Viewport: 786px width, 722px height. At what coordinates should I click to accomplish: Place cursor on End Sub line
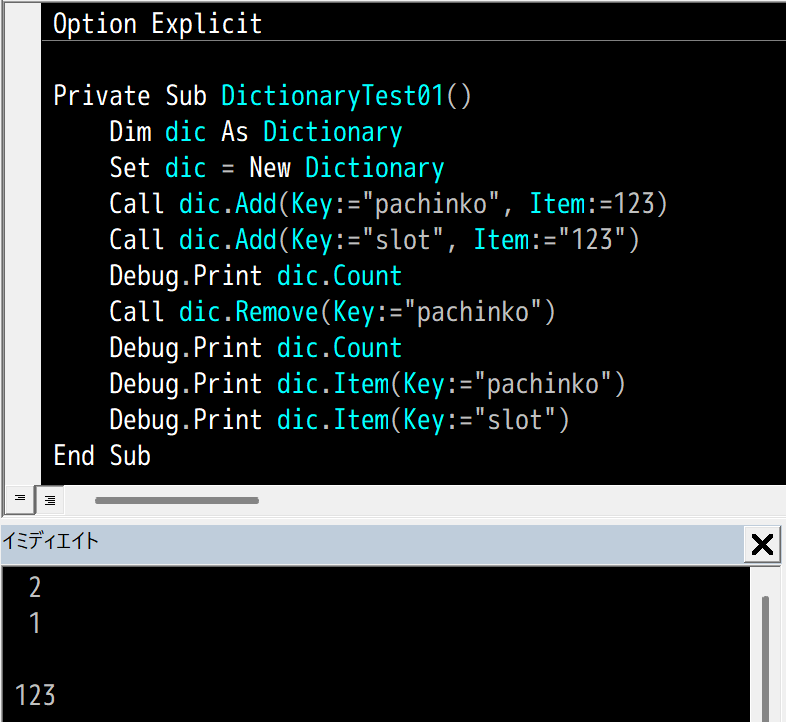coord(102,455)
